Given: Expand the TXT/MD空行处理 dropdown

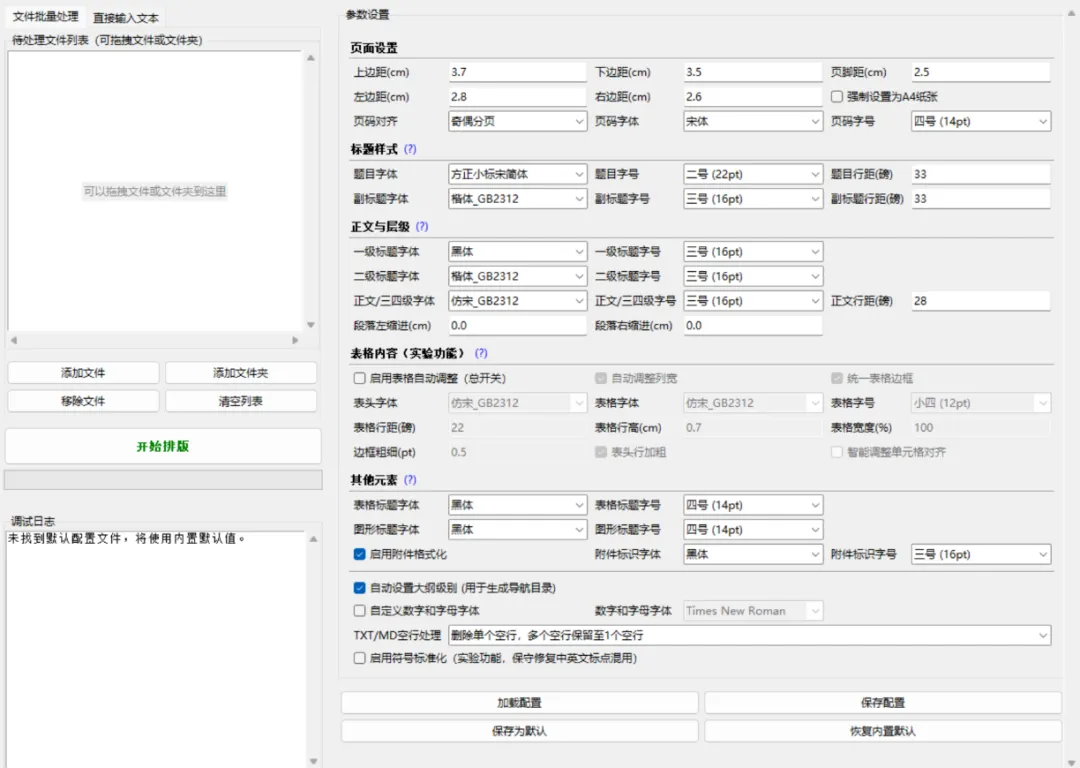Looking at the screenshot, I should tap(749, 635).
